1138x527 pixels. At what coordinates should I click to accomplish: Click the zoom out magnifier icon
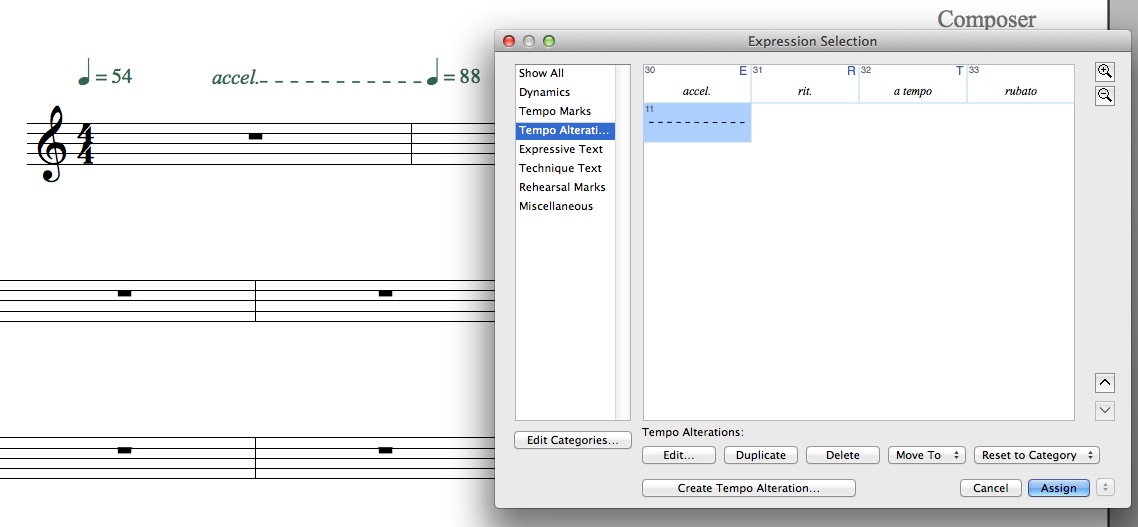point(1105,95)
